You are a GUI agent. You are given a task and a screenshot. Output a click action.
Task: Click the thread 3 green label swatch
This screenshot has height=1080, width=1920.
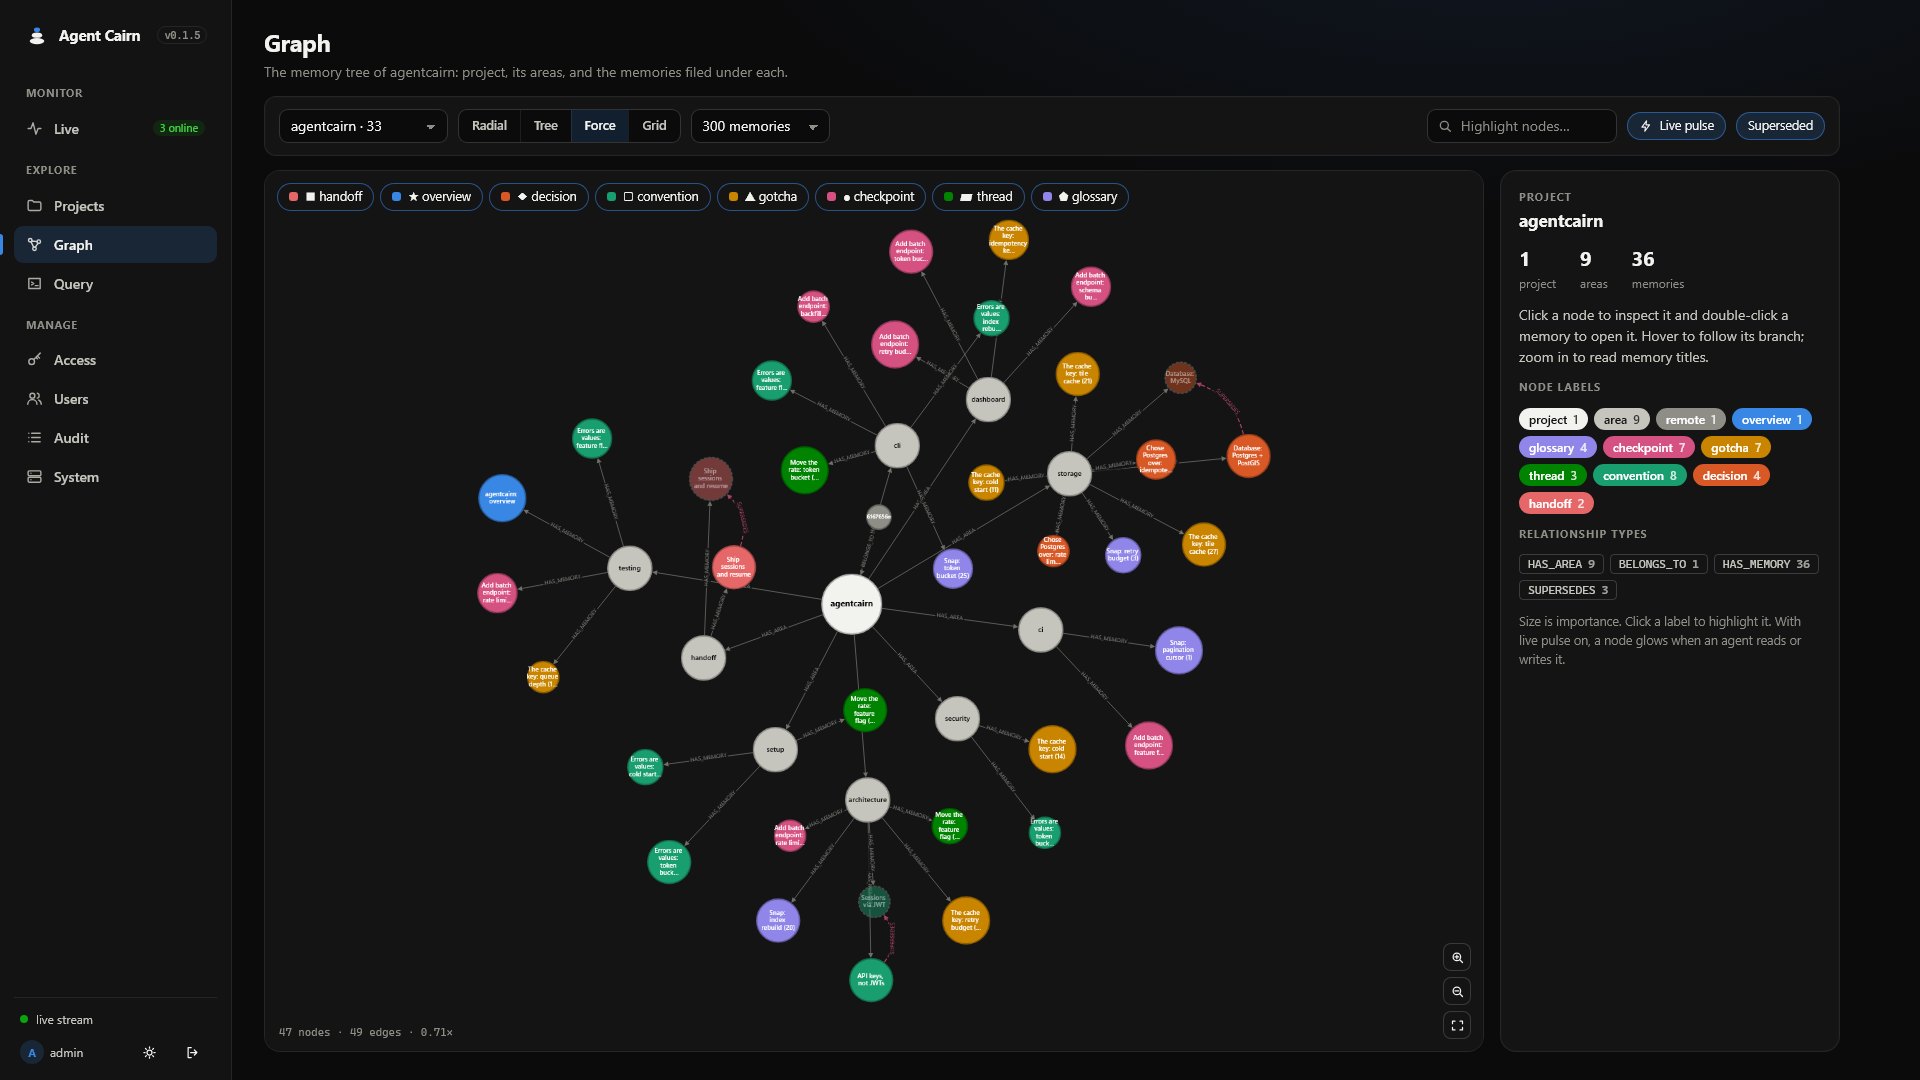1553,476
